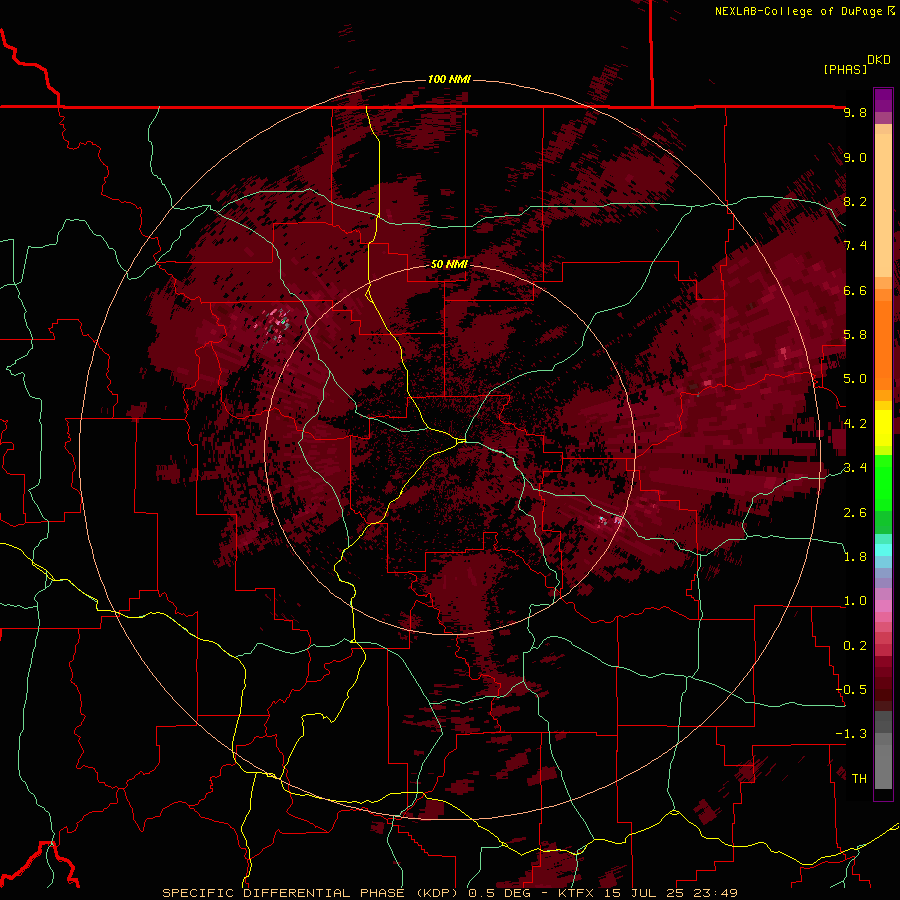Pick the cyan legend color band
This screenshot has height=900, width=900.
[883, 550]
